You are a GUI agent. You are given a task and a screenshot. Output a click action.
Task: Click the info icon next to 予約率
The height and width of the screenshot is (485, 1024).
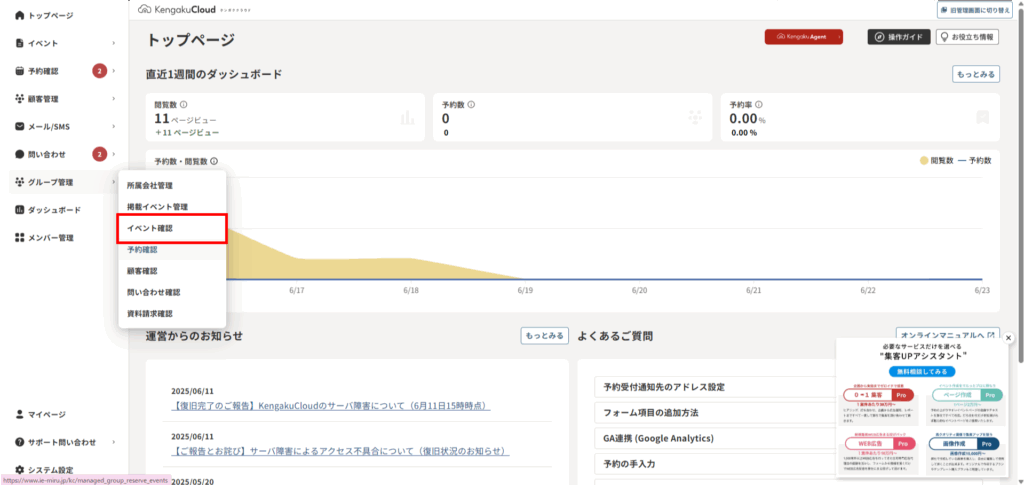tap(761, 104)
